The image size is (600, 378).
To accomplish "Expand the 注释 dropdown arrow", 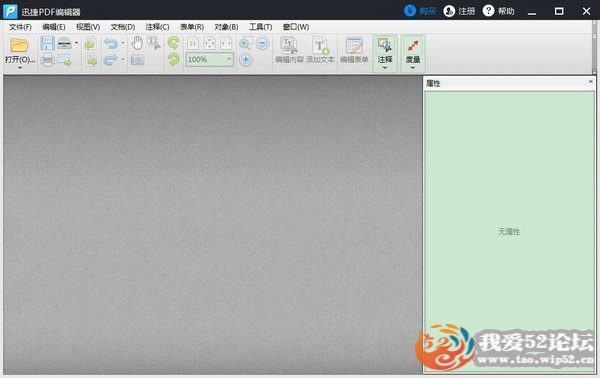I will click(x=385, y=68).
